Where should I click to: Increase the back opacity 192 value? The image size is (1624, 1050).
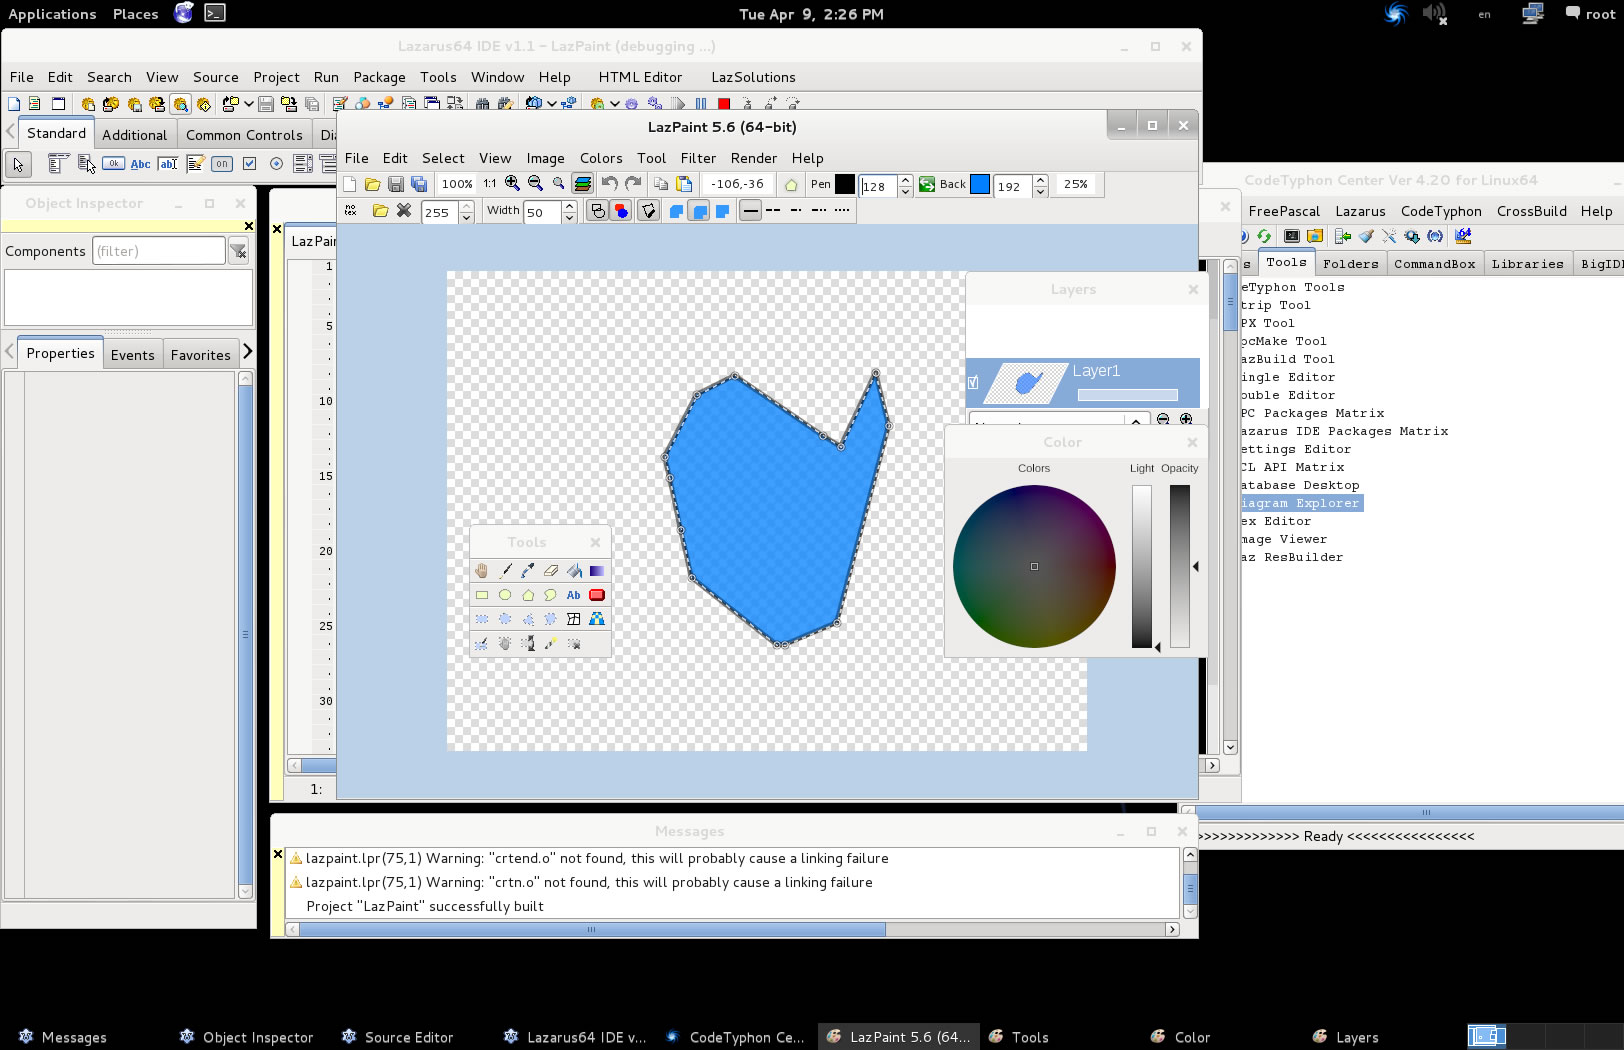pos(1040,180)
